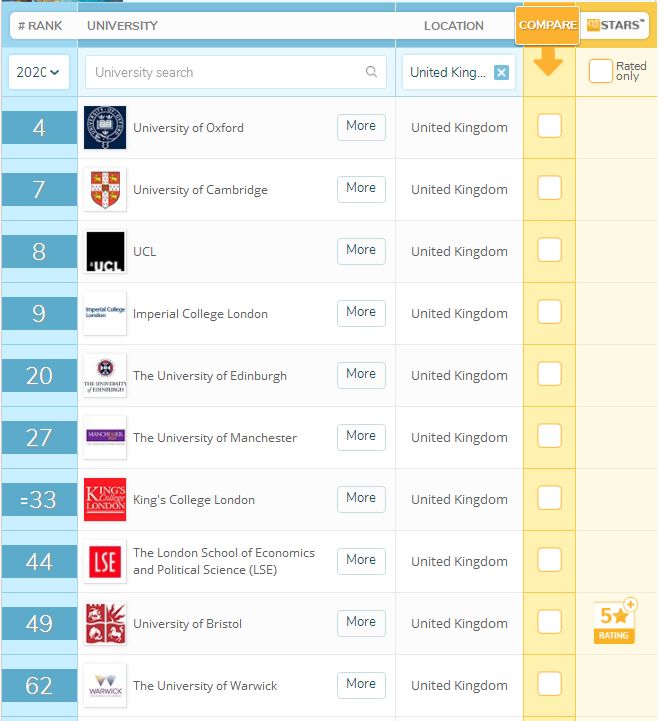Show More for King's College London
This screenshot has height=721, width=664.
point(361,499)
